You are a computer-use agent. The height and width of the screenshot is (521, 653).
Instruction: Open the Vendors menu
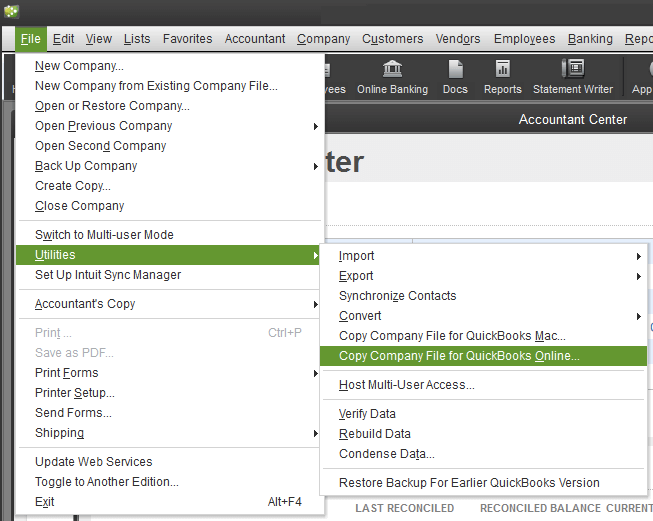click(x=458, y=39)
